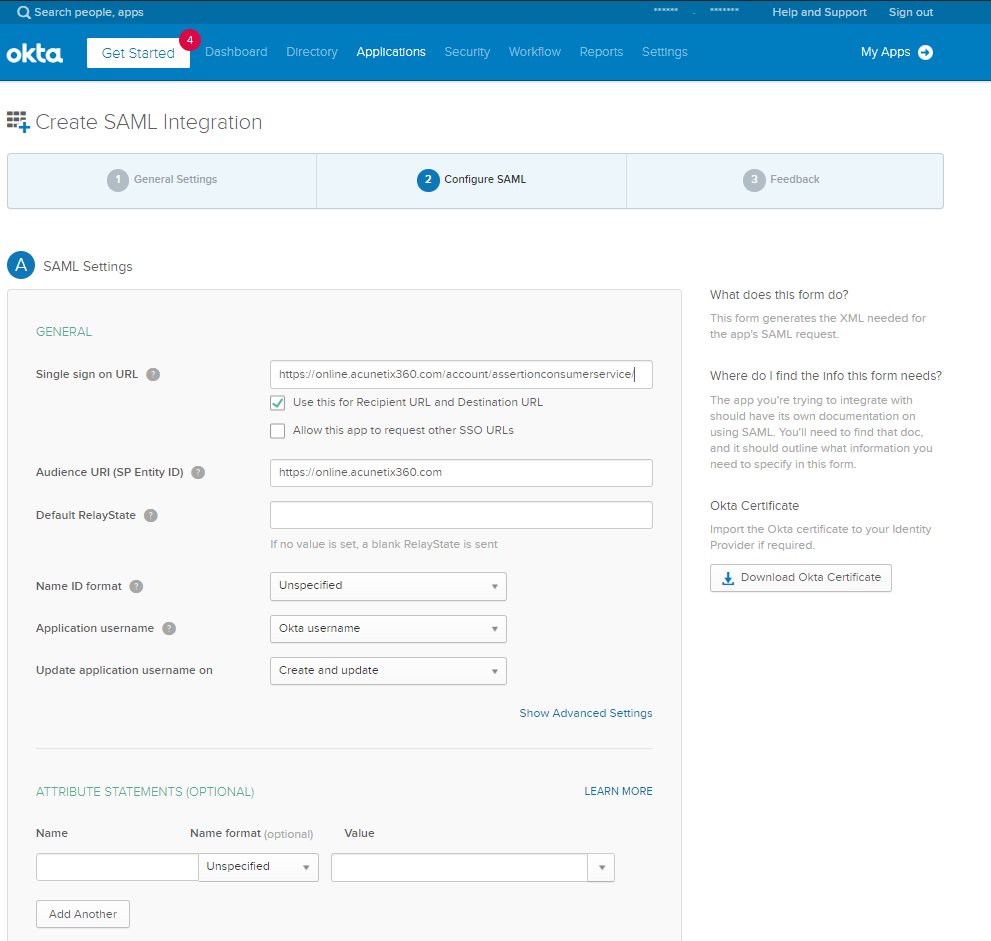The image size is (991, 941).
Task: Select the Configure SAML step tab
Action: coord(471,181)
